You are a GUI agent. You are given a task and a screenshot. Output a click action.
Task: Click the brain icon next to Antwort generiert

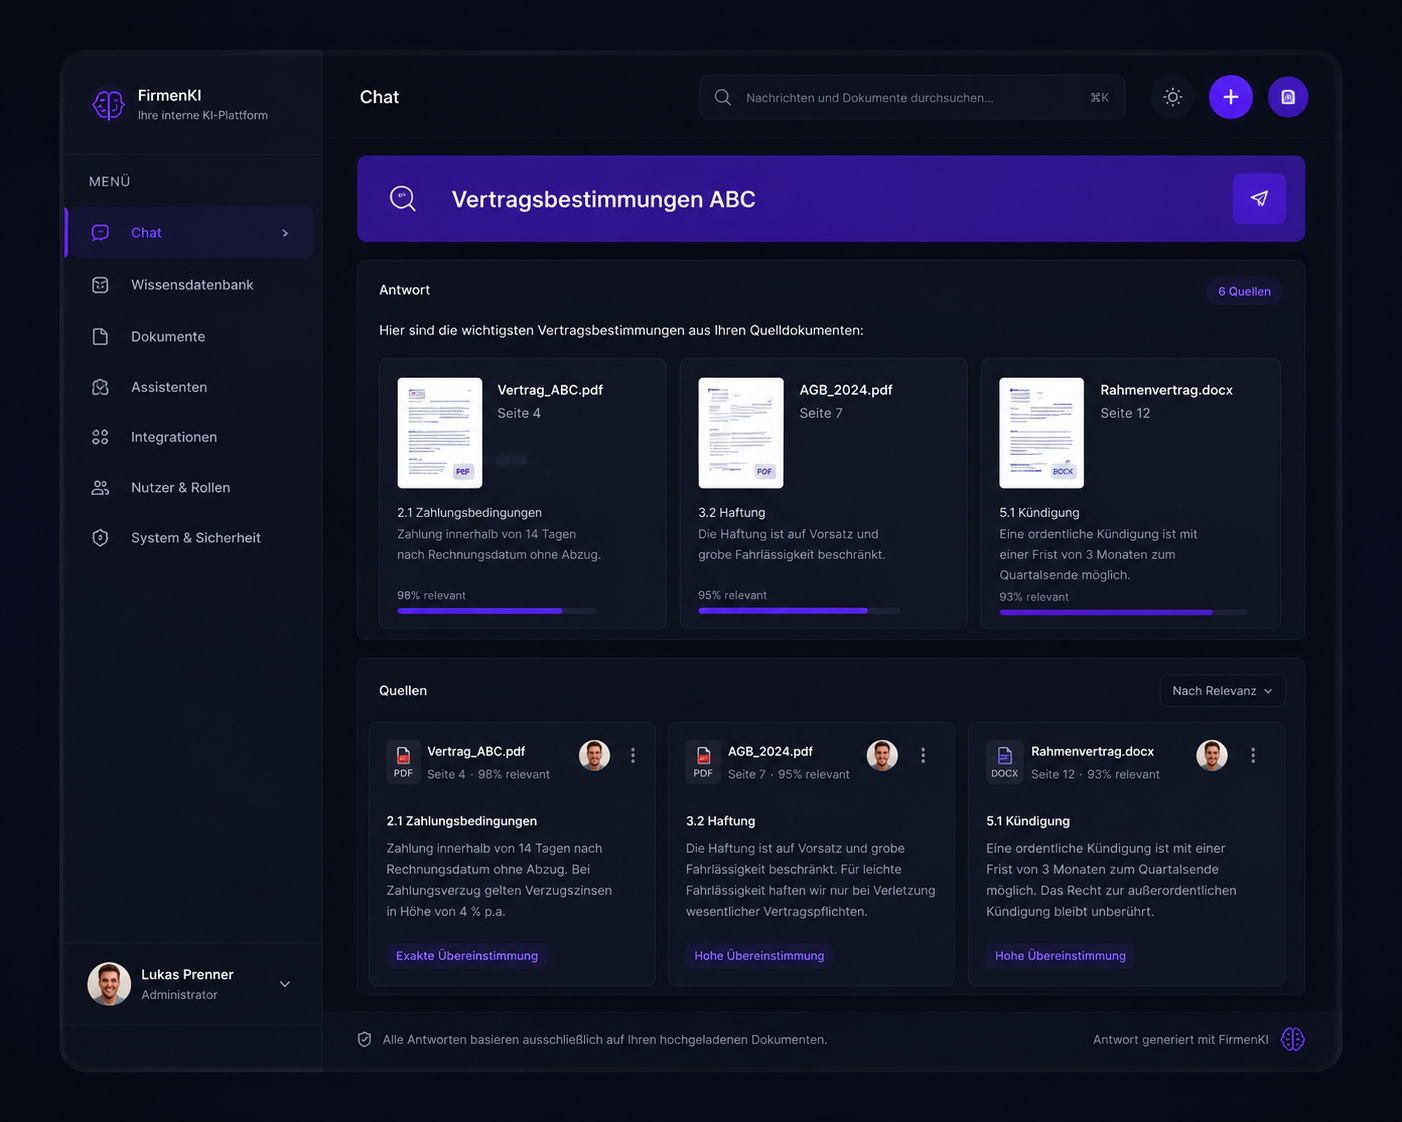pos(1292,1039)
